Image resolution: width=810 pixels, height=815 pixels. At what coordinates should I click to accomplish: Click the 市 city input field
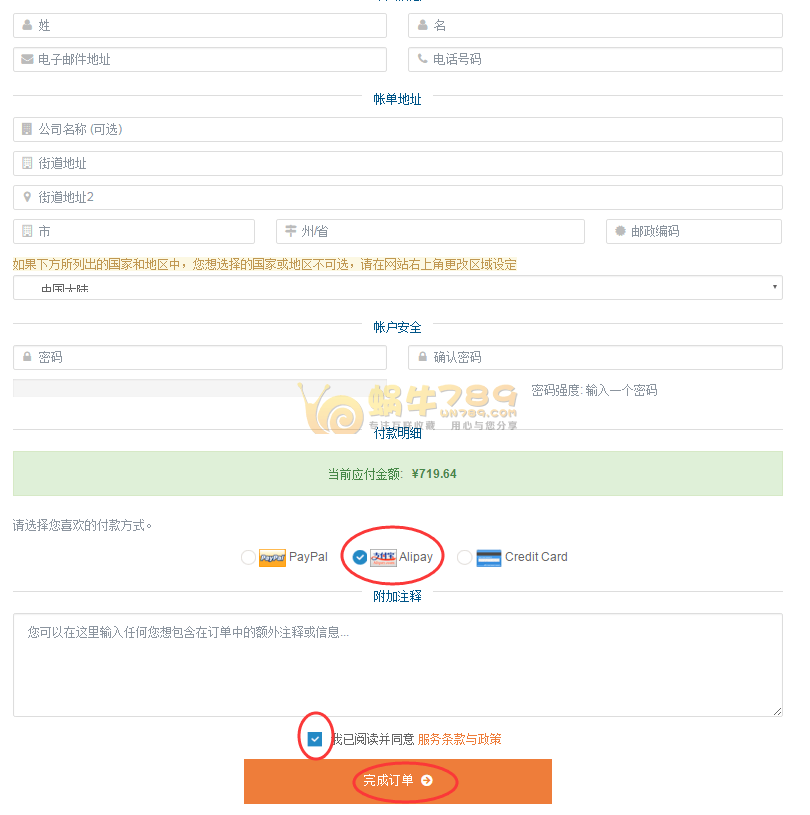tap(134, 231)
